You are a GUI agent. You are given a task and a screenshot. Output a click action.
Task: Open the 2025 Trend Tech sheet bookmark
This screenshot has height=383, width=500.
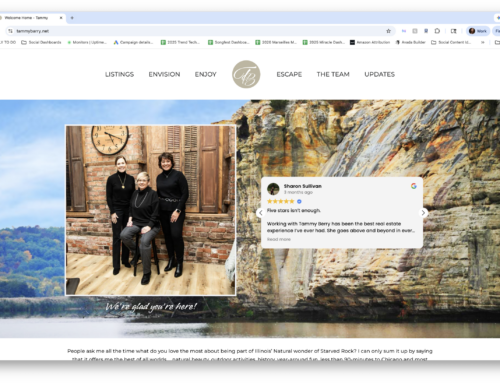(180, 42)
